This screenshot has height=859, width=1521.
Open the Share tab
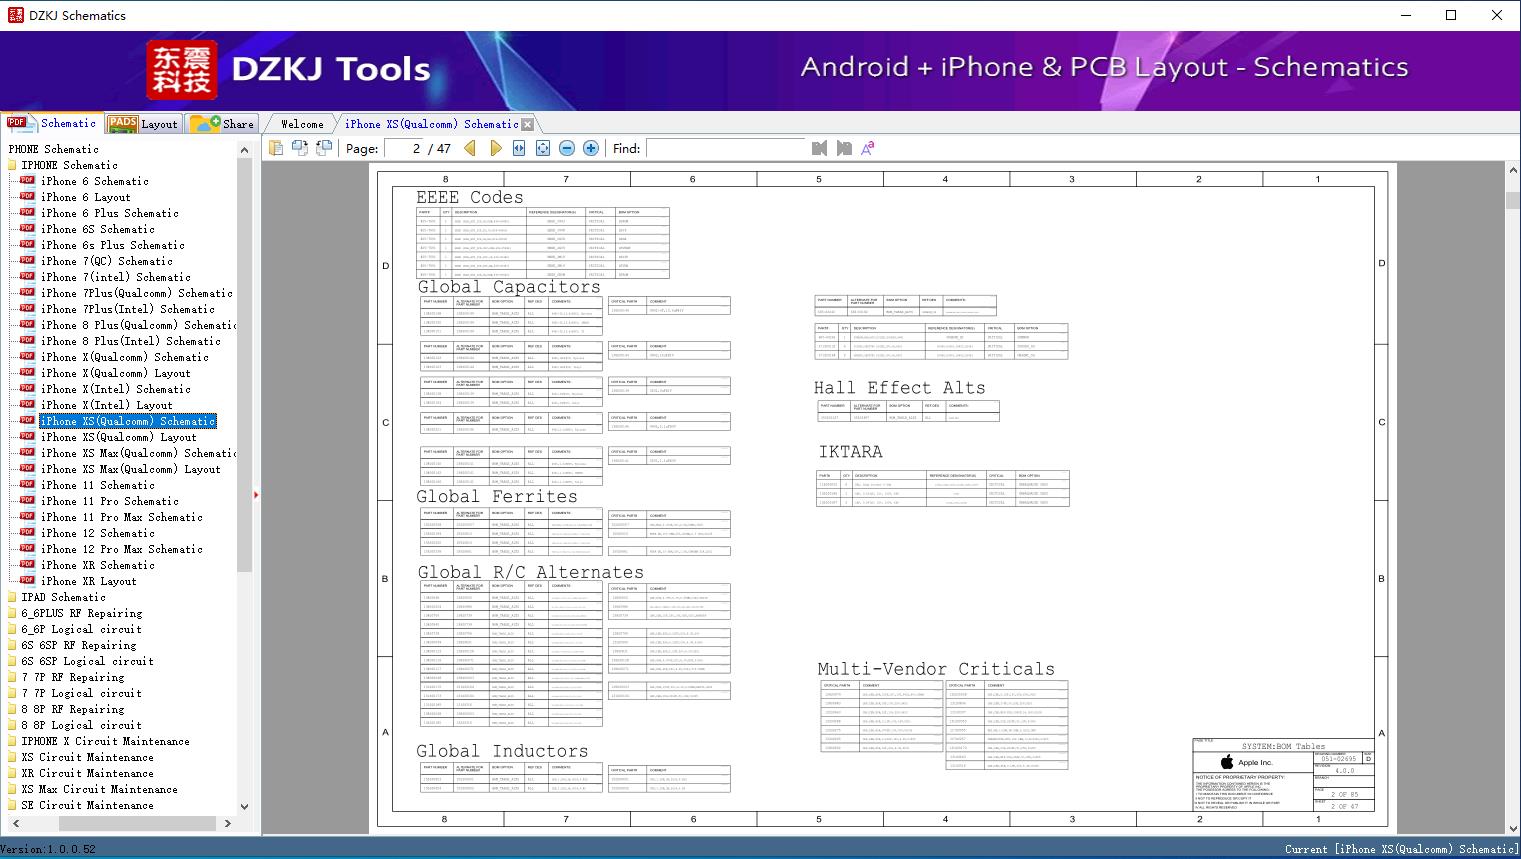223,124
